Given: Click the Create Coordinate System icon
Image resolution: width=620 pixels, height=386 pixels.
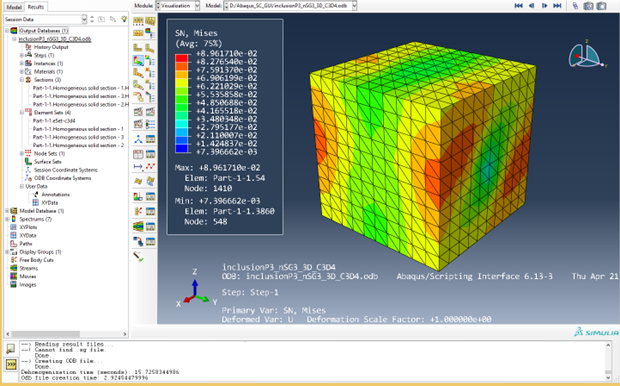Looking at the screenshot, I should click(138, 139).
